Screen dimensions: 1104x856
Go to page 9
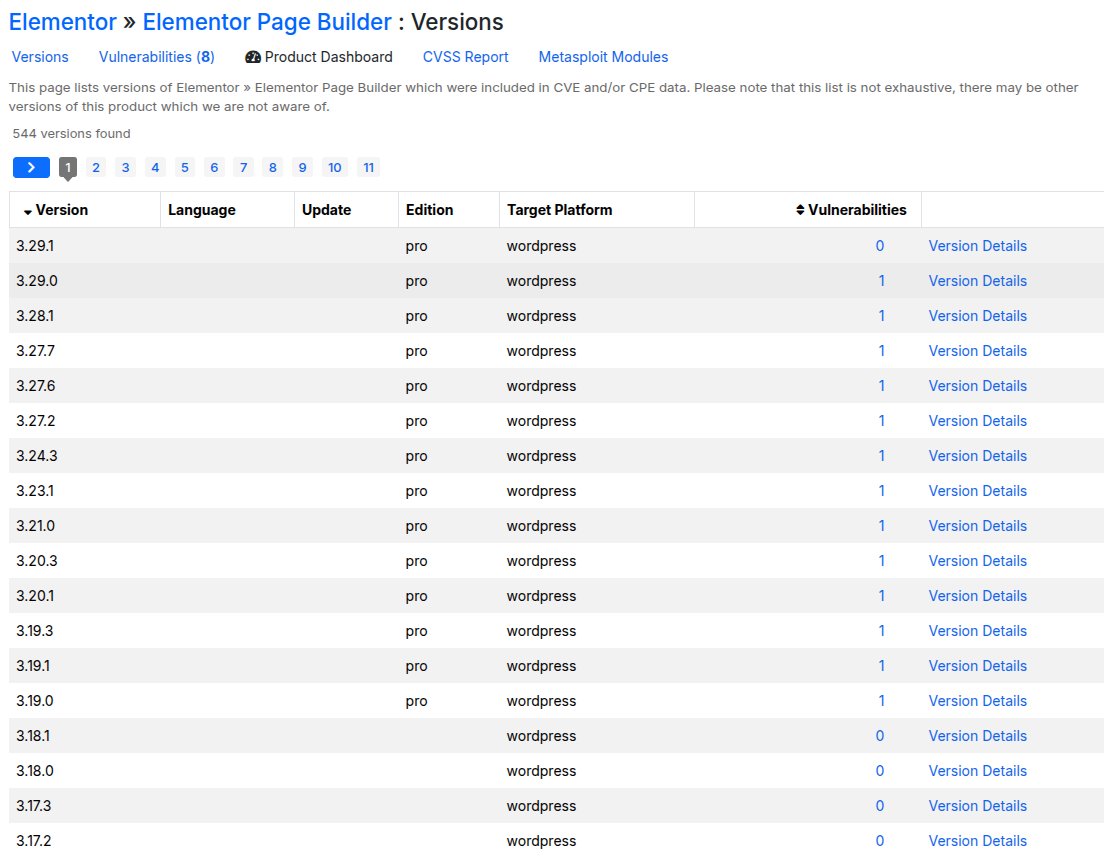tap(302, 168)
